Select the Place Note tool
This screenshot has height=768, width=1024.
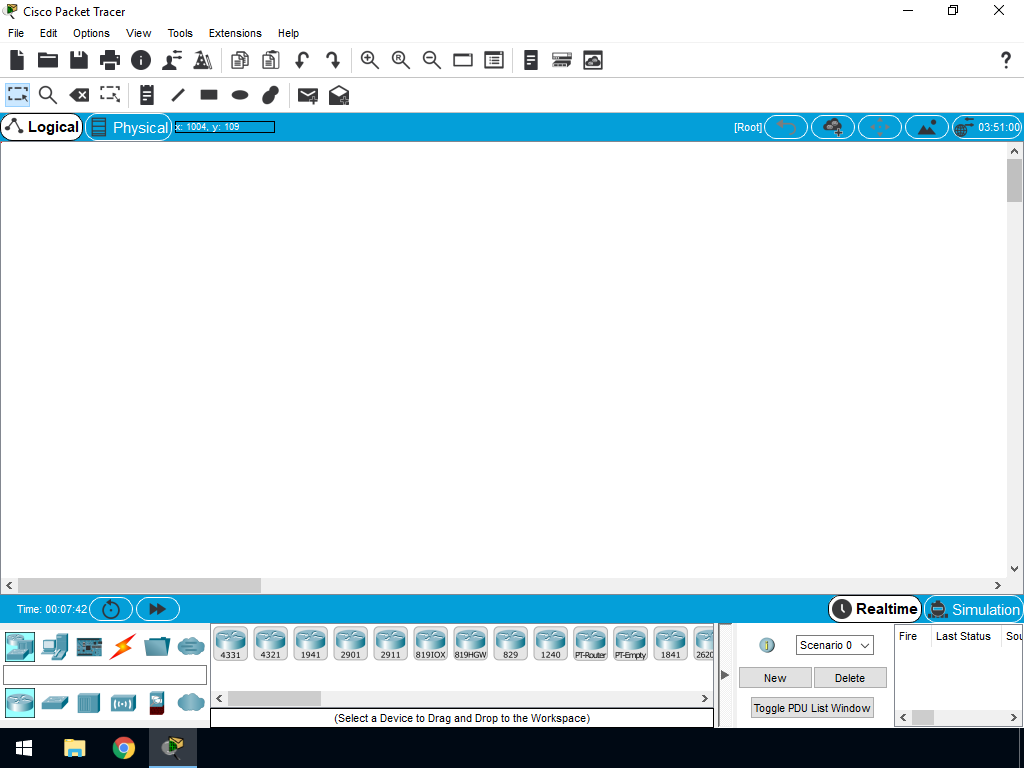tap(147, 95)
